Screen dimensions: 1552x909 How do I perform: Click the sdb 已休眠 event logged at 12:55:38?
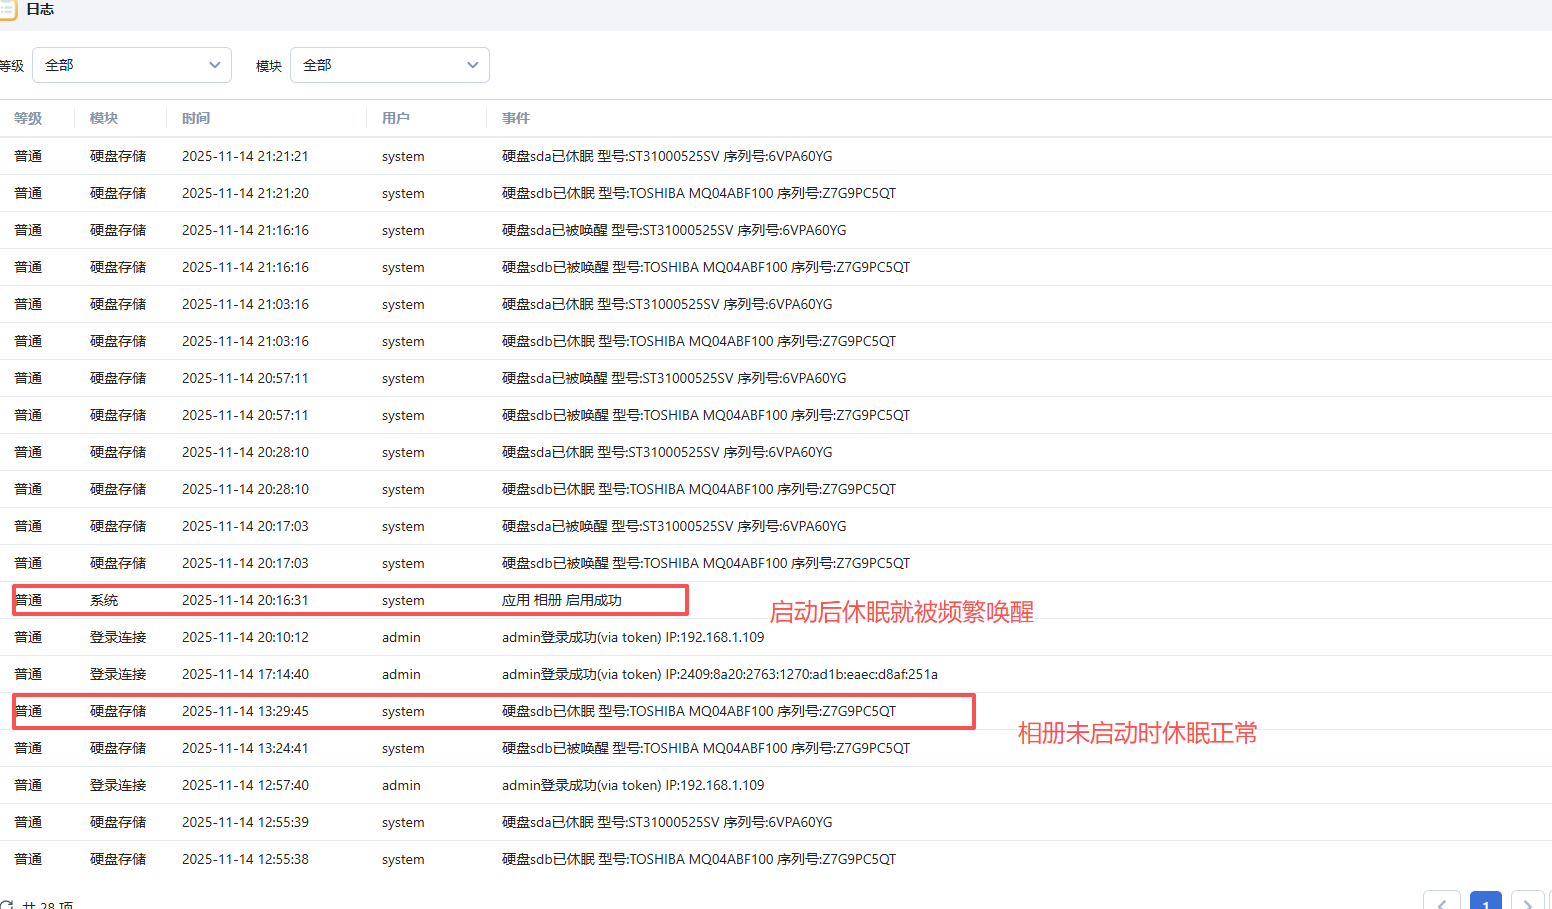click(699, 859)
